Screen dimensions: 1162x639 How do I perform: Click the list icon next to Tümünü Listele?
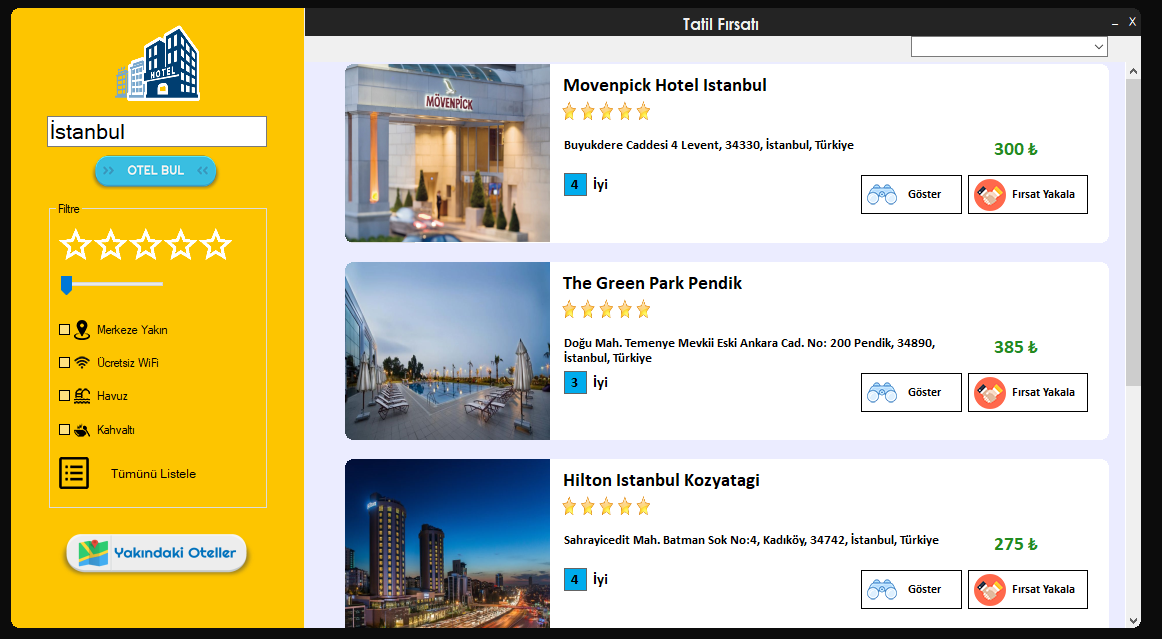[73, 472]
